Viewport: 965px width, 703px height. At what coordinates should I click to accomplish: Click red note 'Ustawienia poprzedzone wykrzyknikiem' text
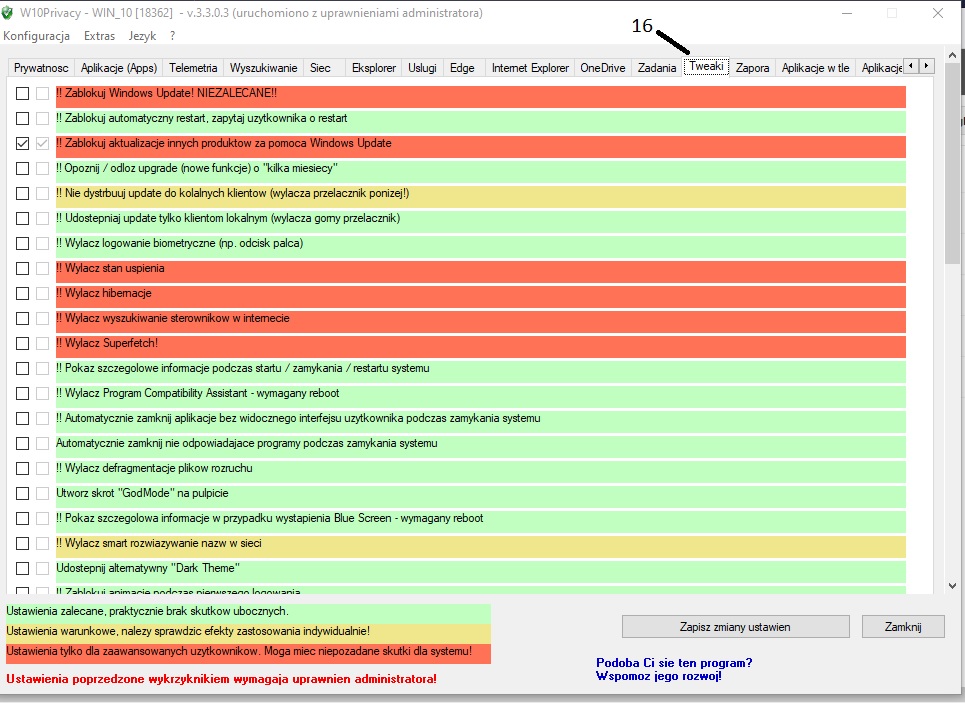(222, 679)
